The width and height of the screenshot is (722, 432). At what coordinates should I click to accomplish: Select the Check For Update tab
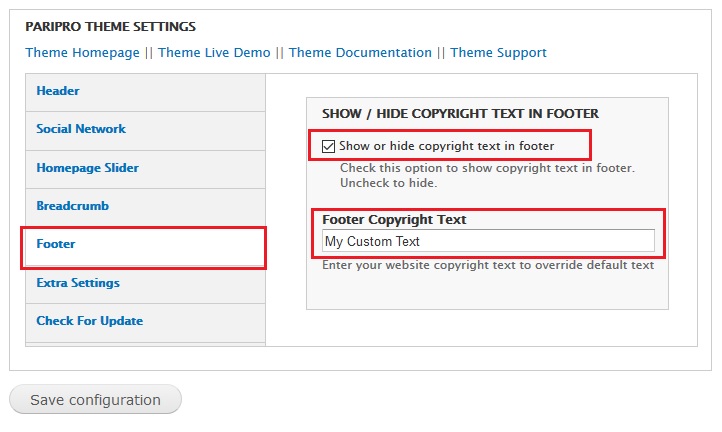point(89,321)
